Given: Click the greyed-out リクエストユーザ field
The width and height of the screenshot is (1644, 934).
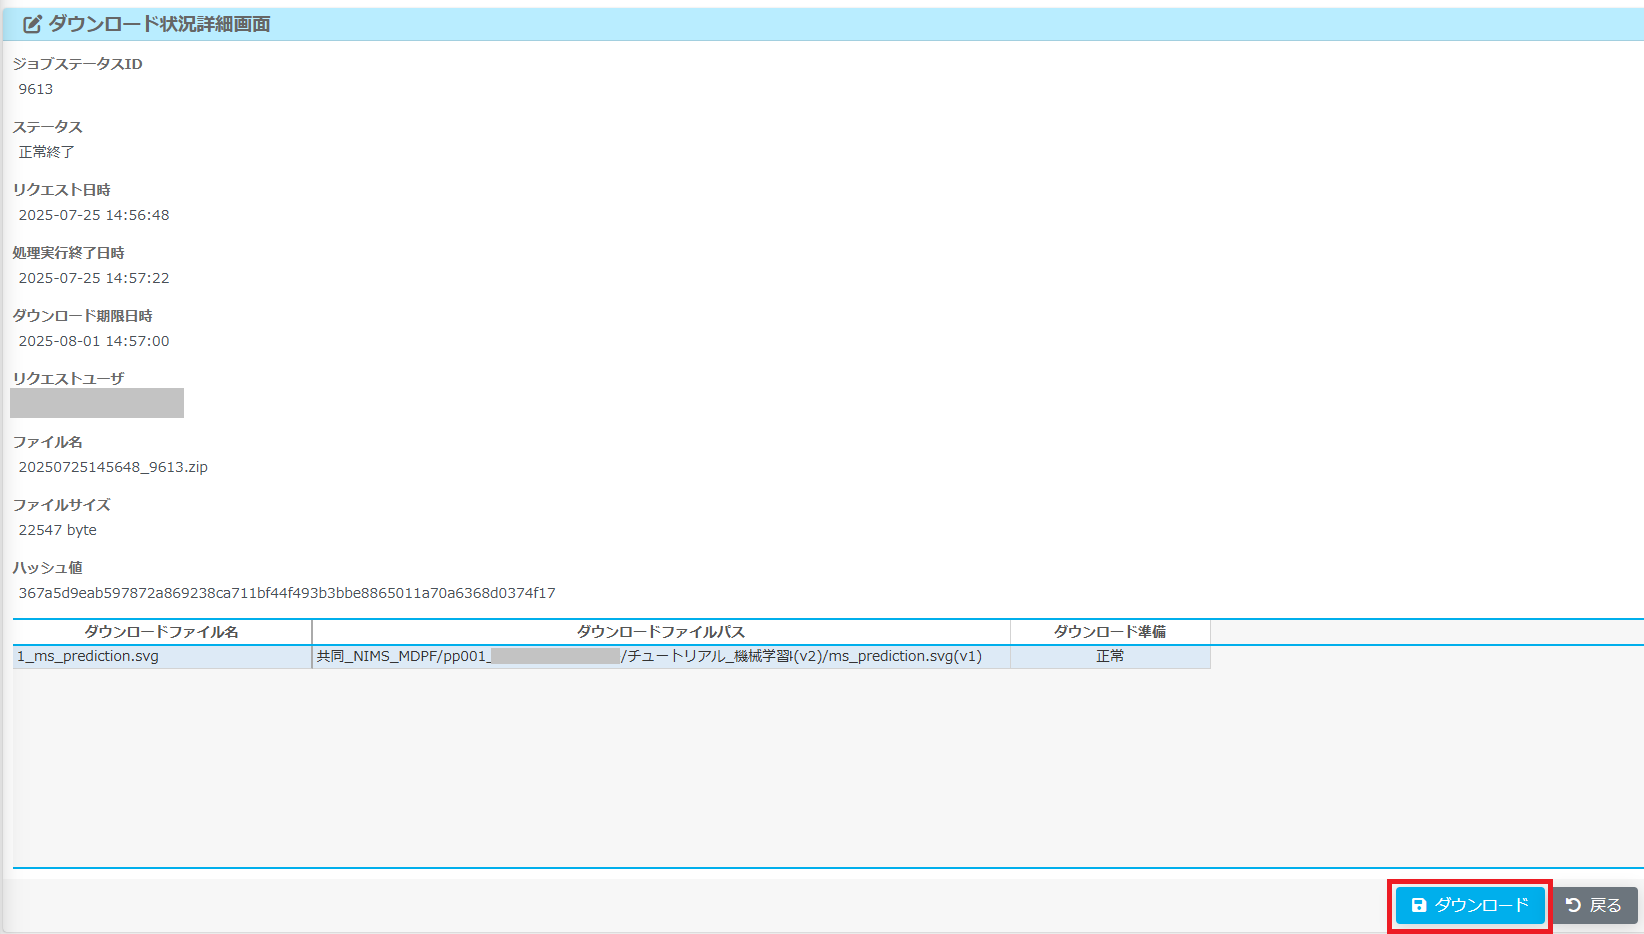Looking at the screenshot, I should pyautogui.click(x=97, y=403).
